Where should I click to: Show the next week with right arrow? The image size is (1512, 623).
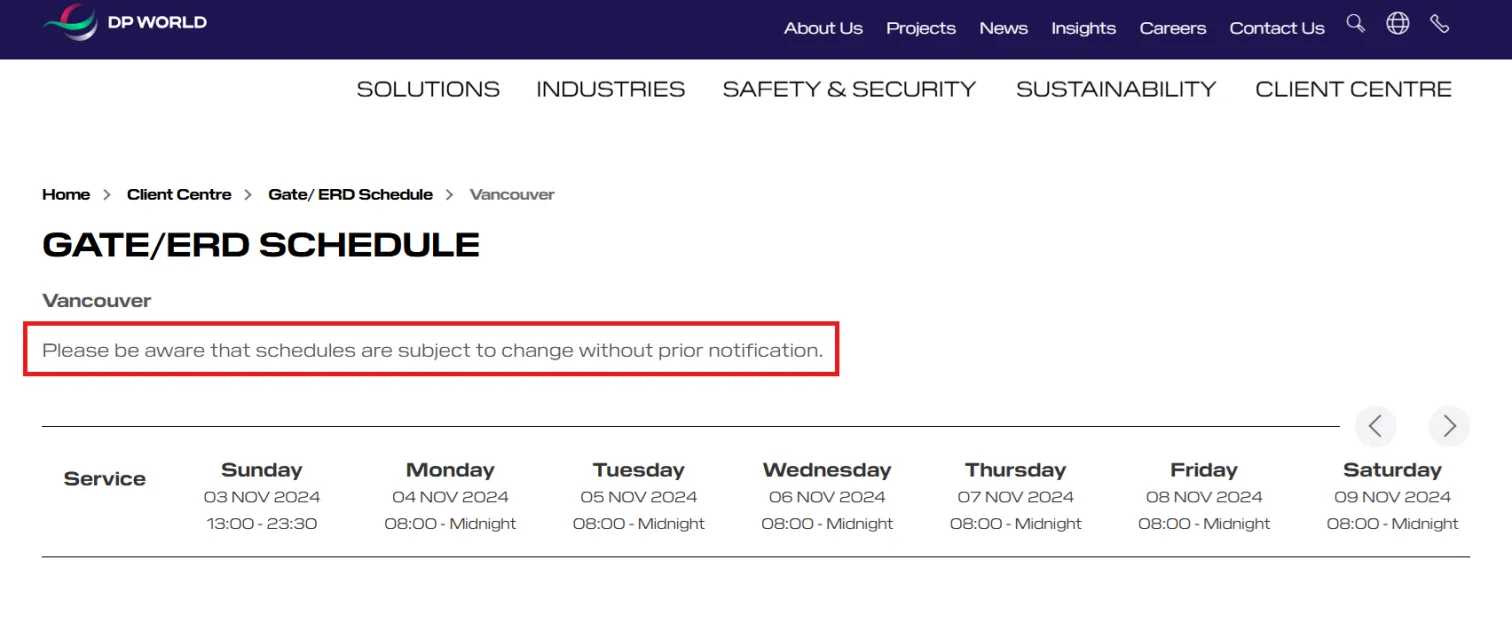[x=1449, y=426]
